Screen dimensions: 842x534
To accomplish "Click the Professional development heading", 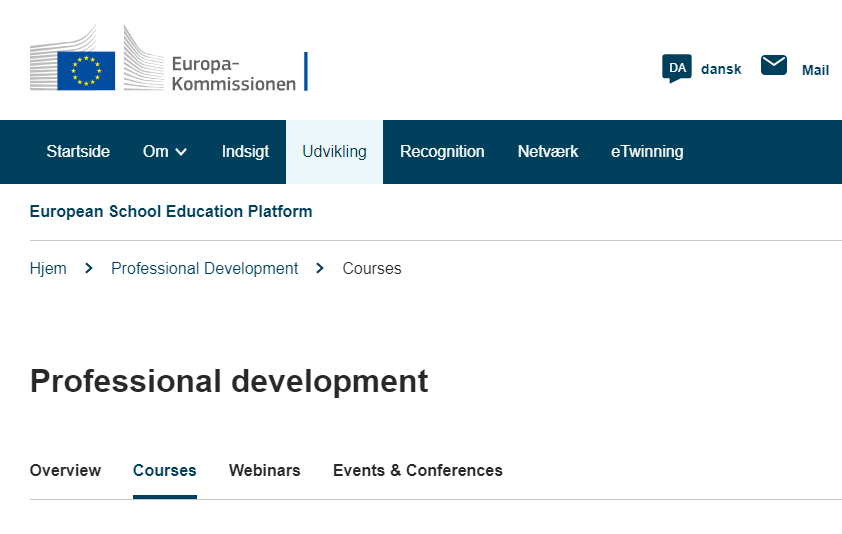I will click(x=229, y=381).
